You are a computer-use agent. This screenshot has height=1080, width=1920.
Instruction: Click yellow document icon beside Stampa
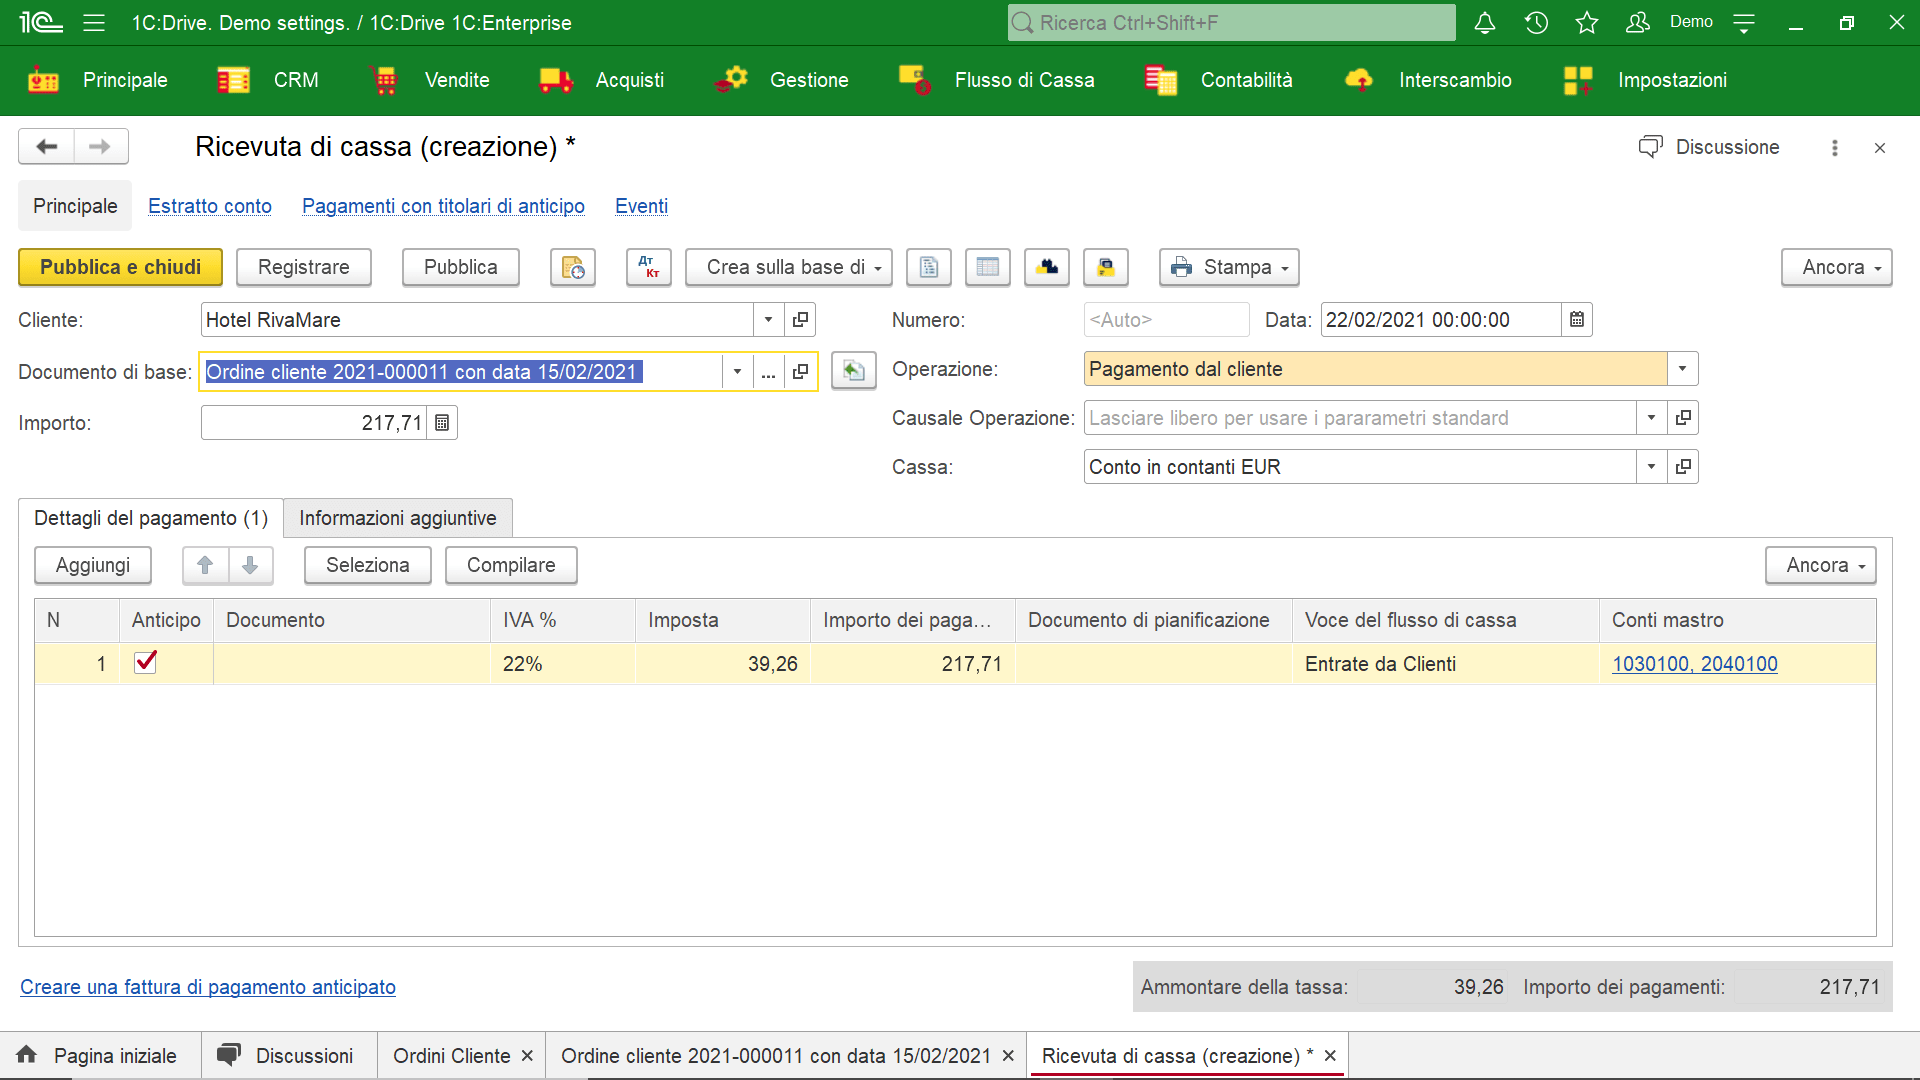1106,267
